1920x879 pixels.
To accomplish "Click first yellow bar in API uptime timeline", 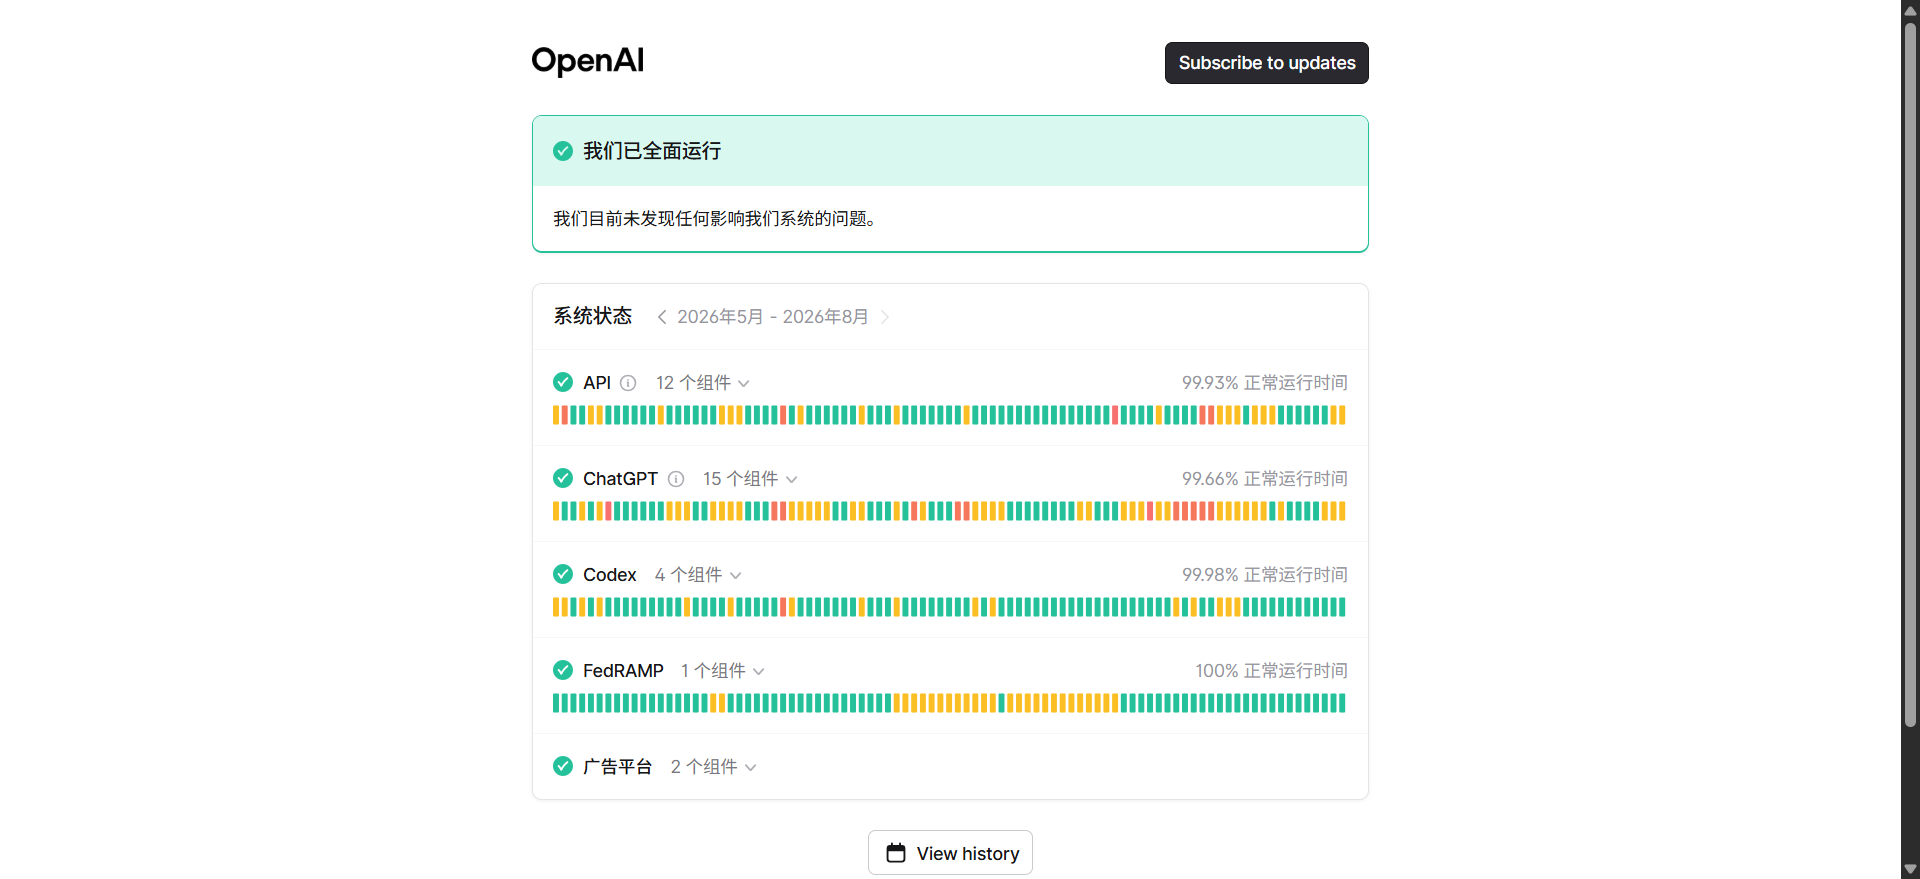I will (x=556, y=415).
